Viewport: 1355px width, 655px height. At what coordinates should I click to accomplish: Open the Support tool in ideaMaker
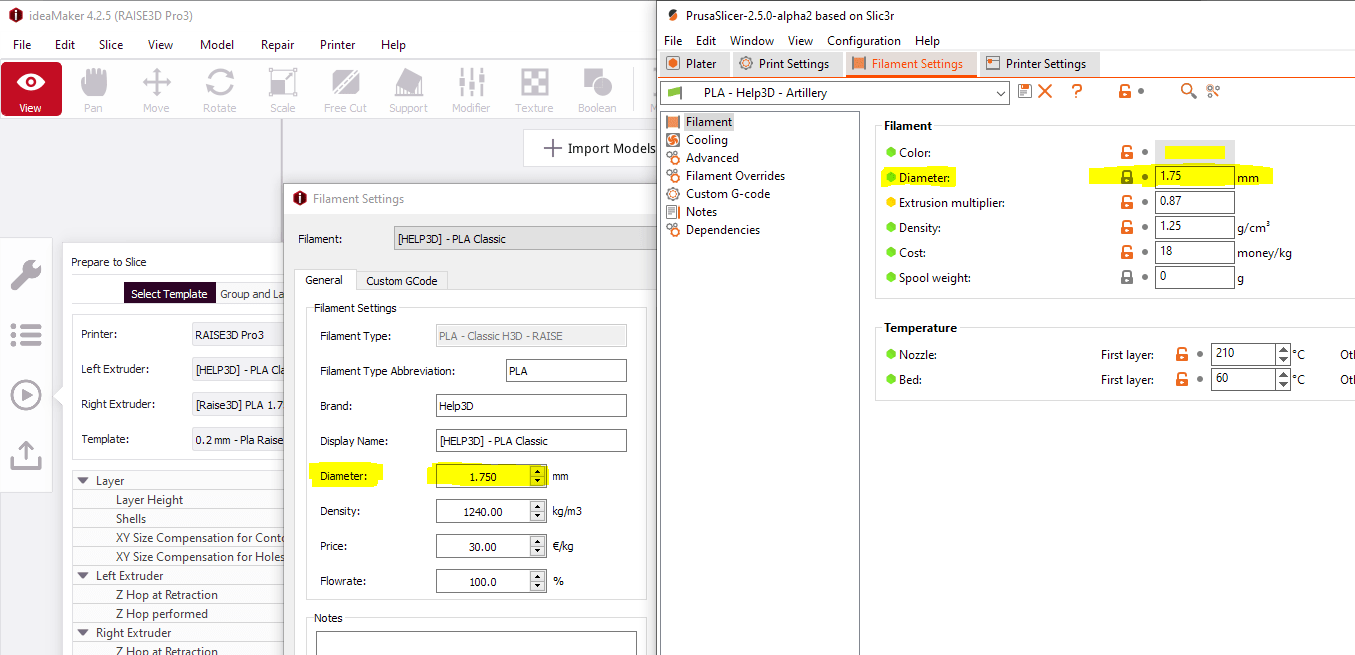point(408,89)
